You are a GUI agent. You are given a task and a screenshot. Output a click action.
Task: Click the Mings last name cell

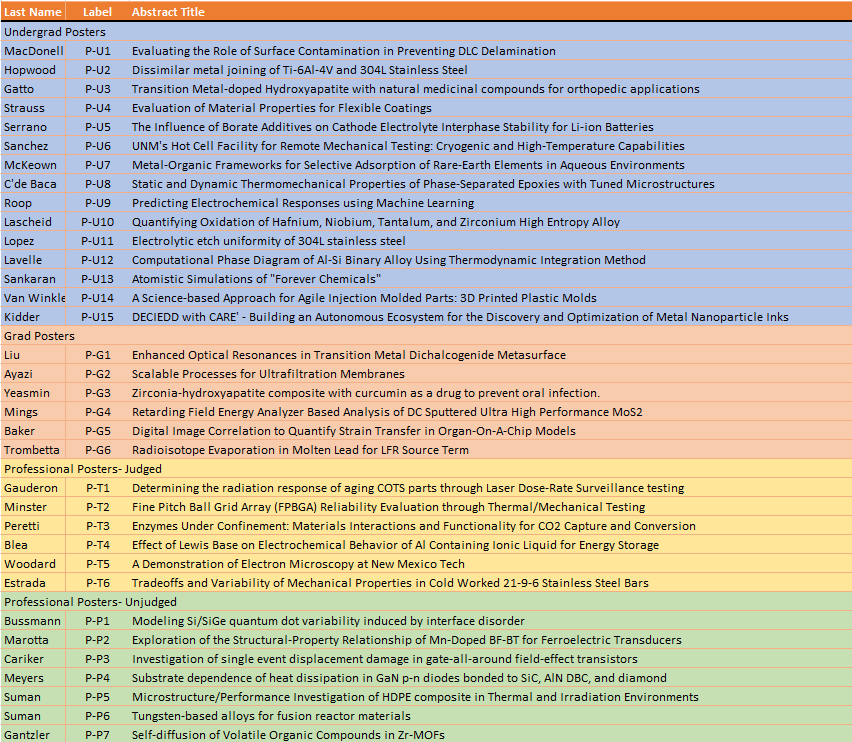[x=33, y=412]
